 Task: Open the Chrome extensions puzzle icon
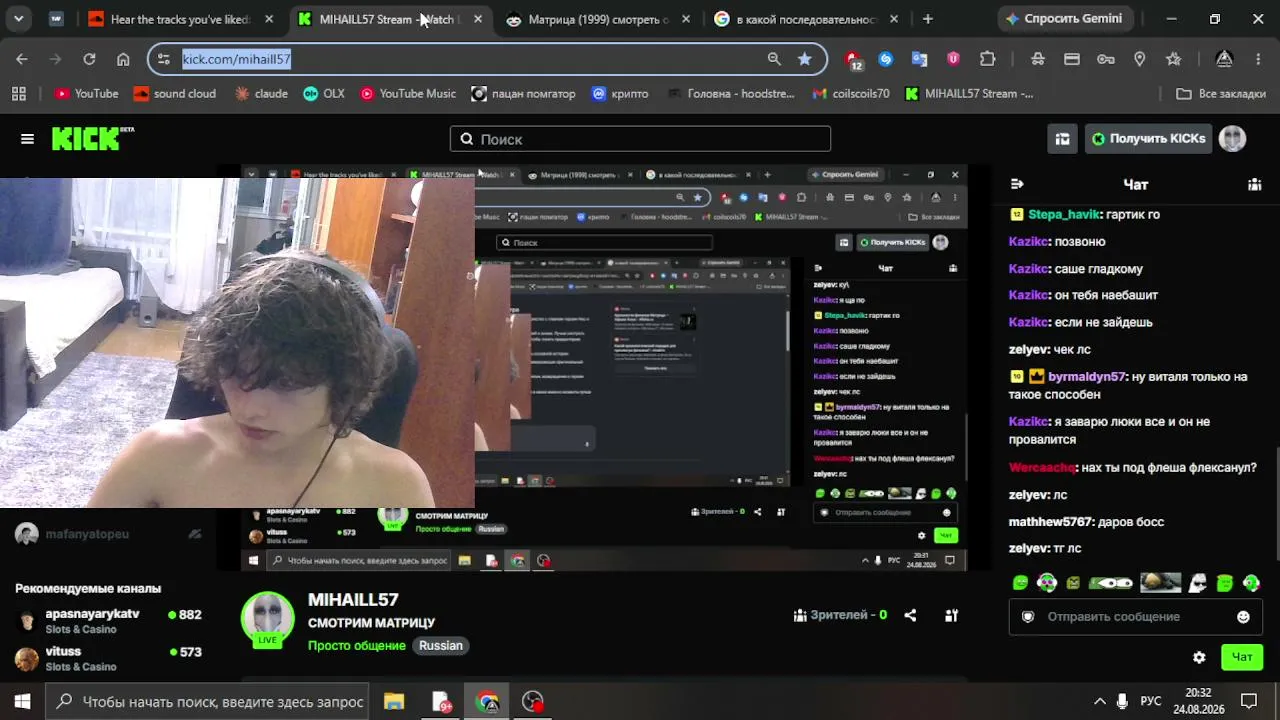[987, 59]
